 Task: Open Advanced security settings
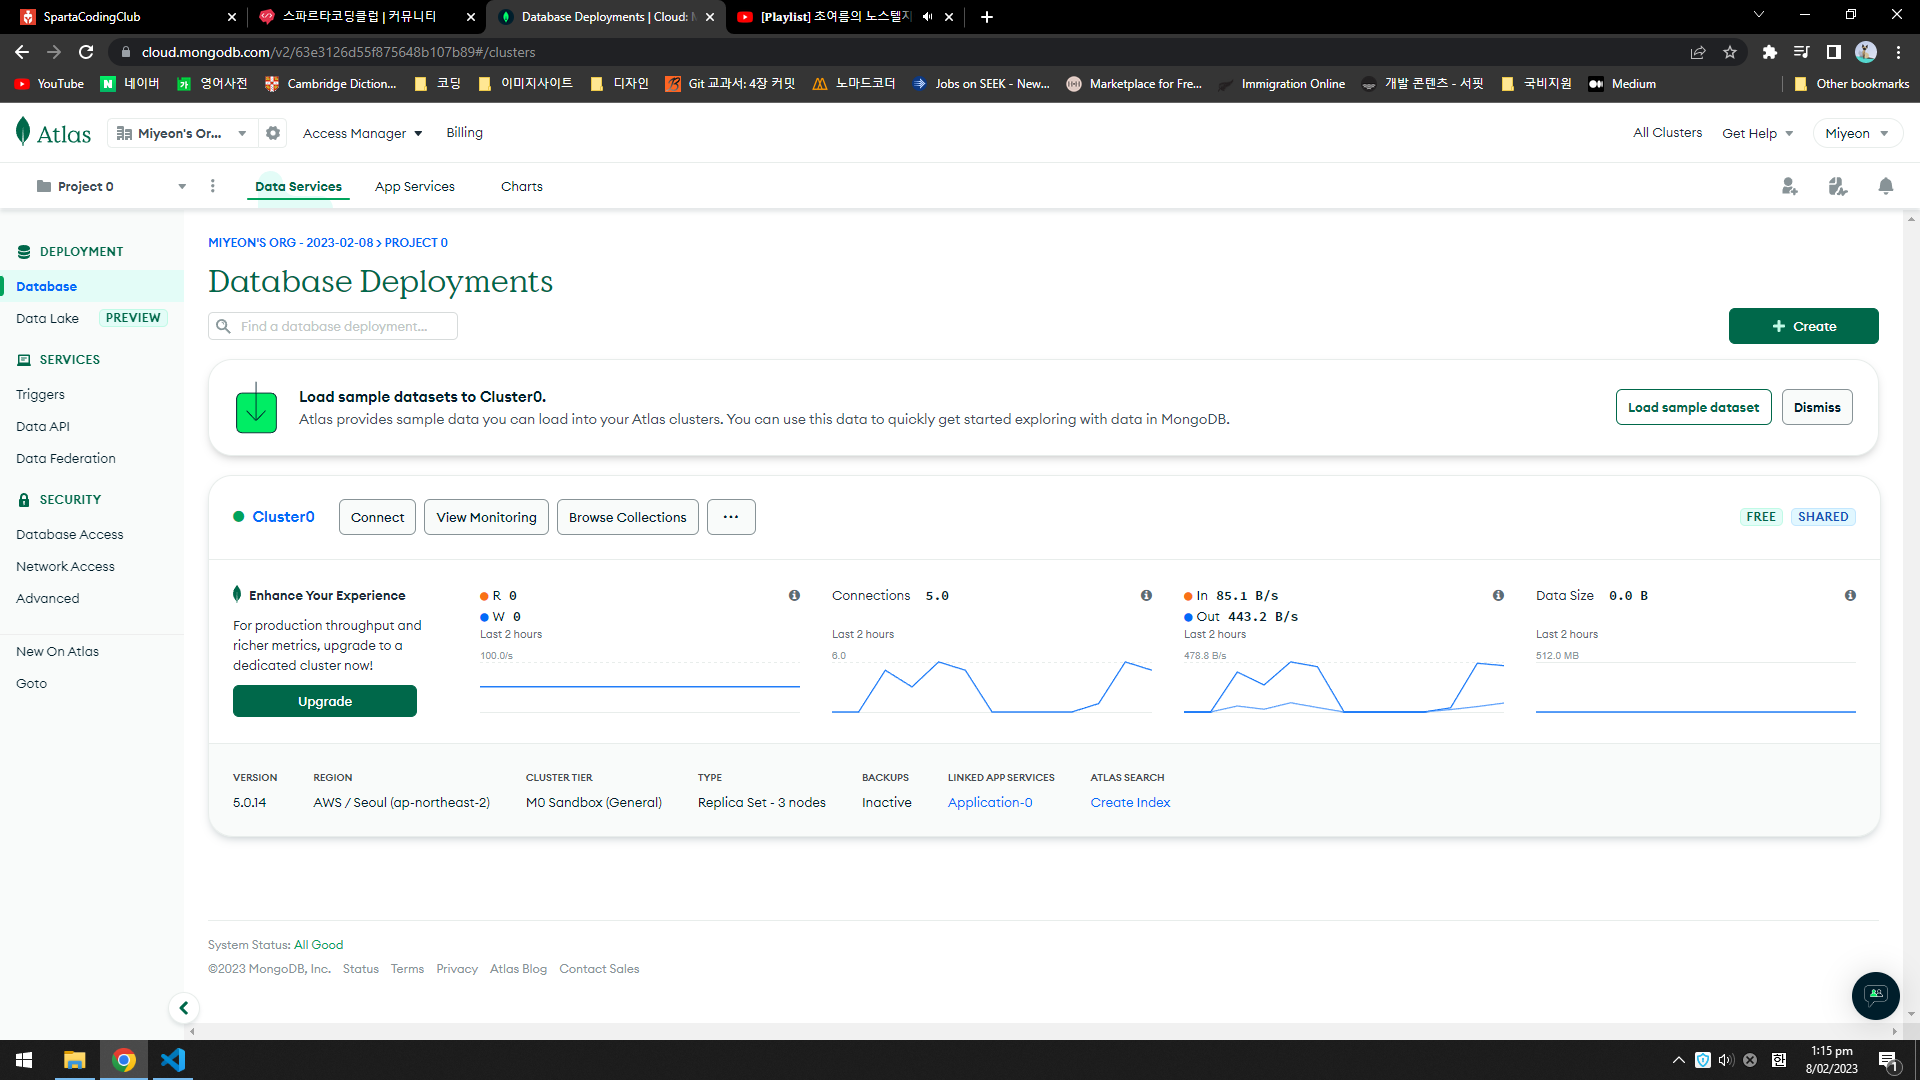[47, 598]
